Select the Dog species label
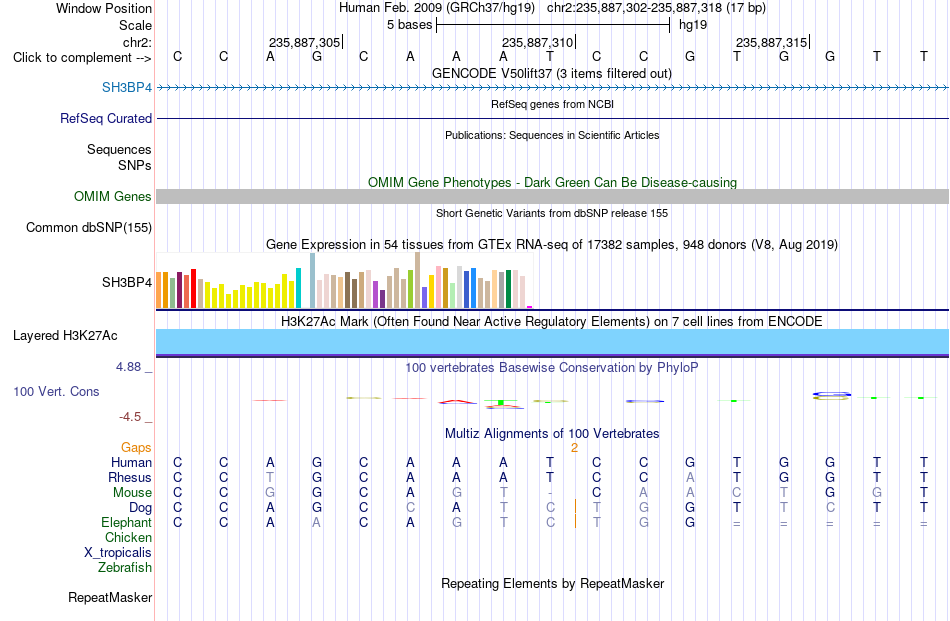 click(140, 508)
